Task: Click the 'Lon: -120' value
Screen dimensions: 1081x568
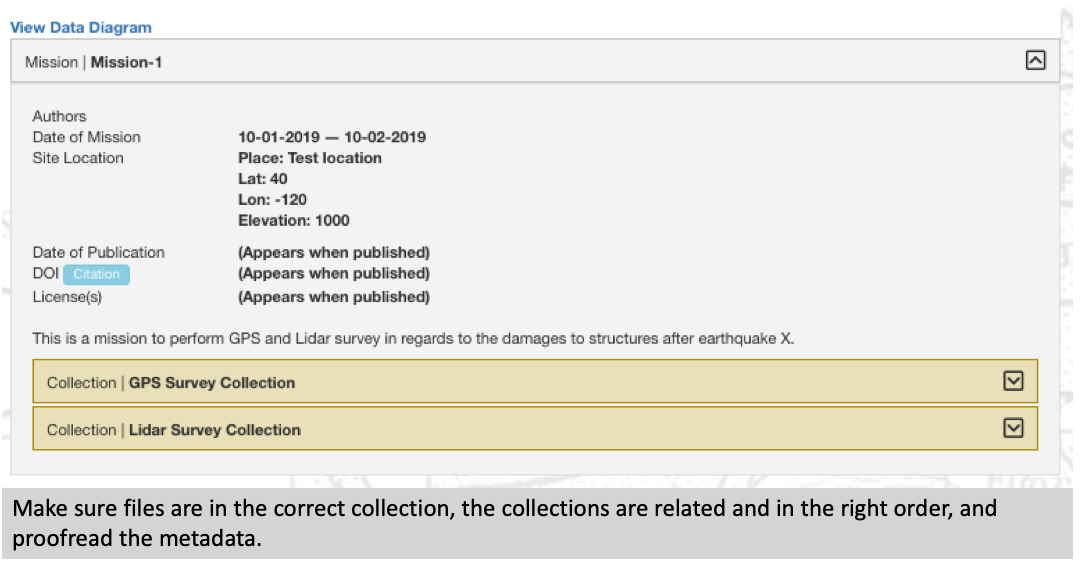Action: [272, 200]
